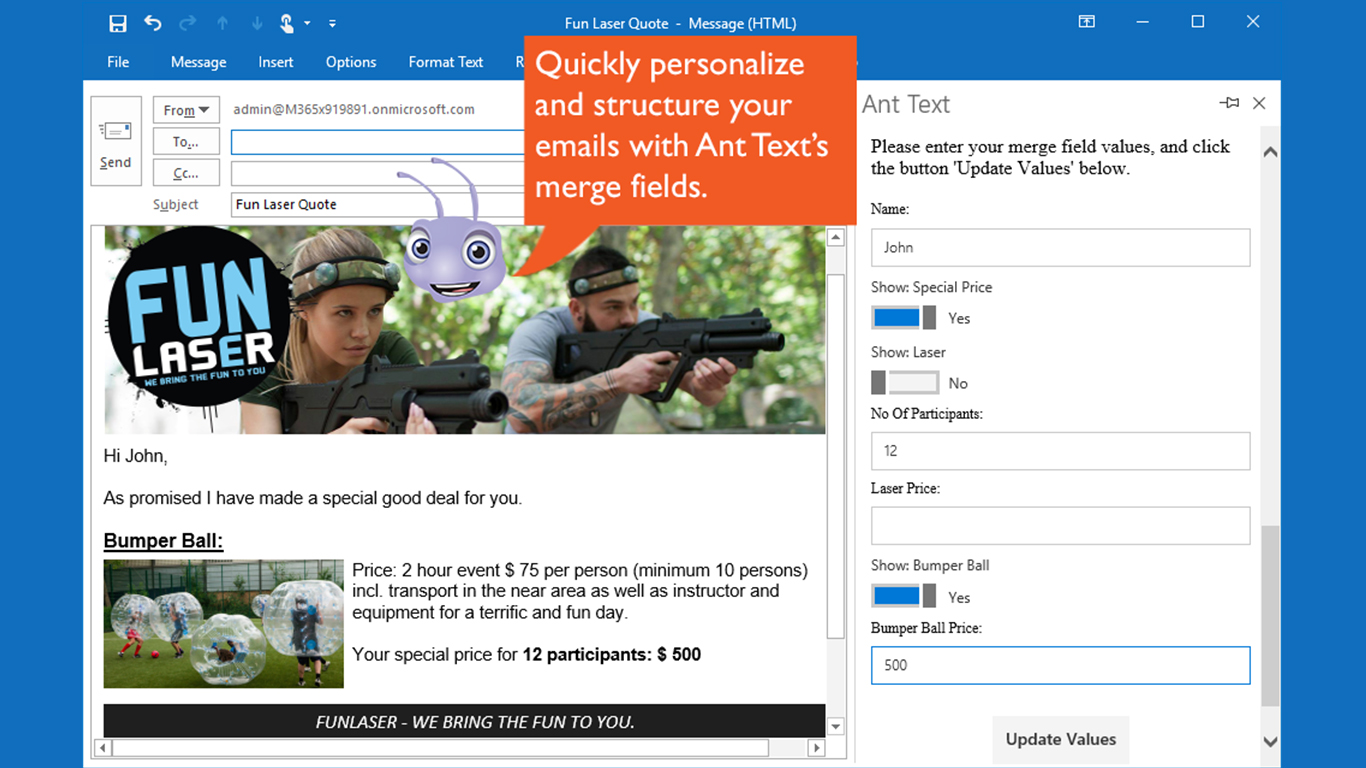
Task: Click the email body vertical scrollbar thumb
Action: click(836, 455)
